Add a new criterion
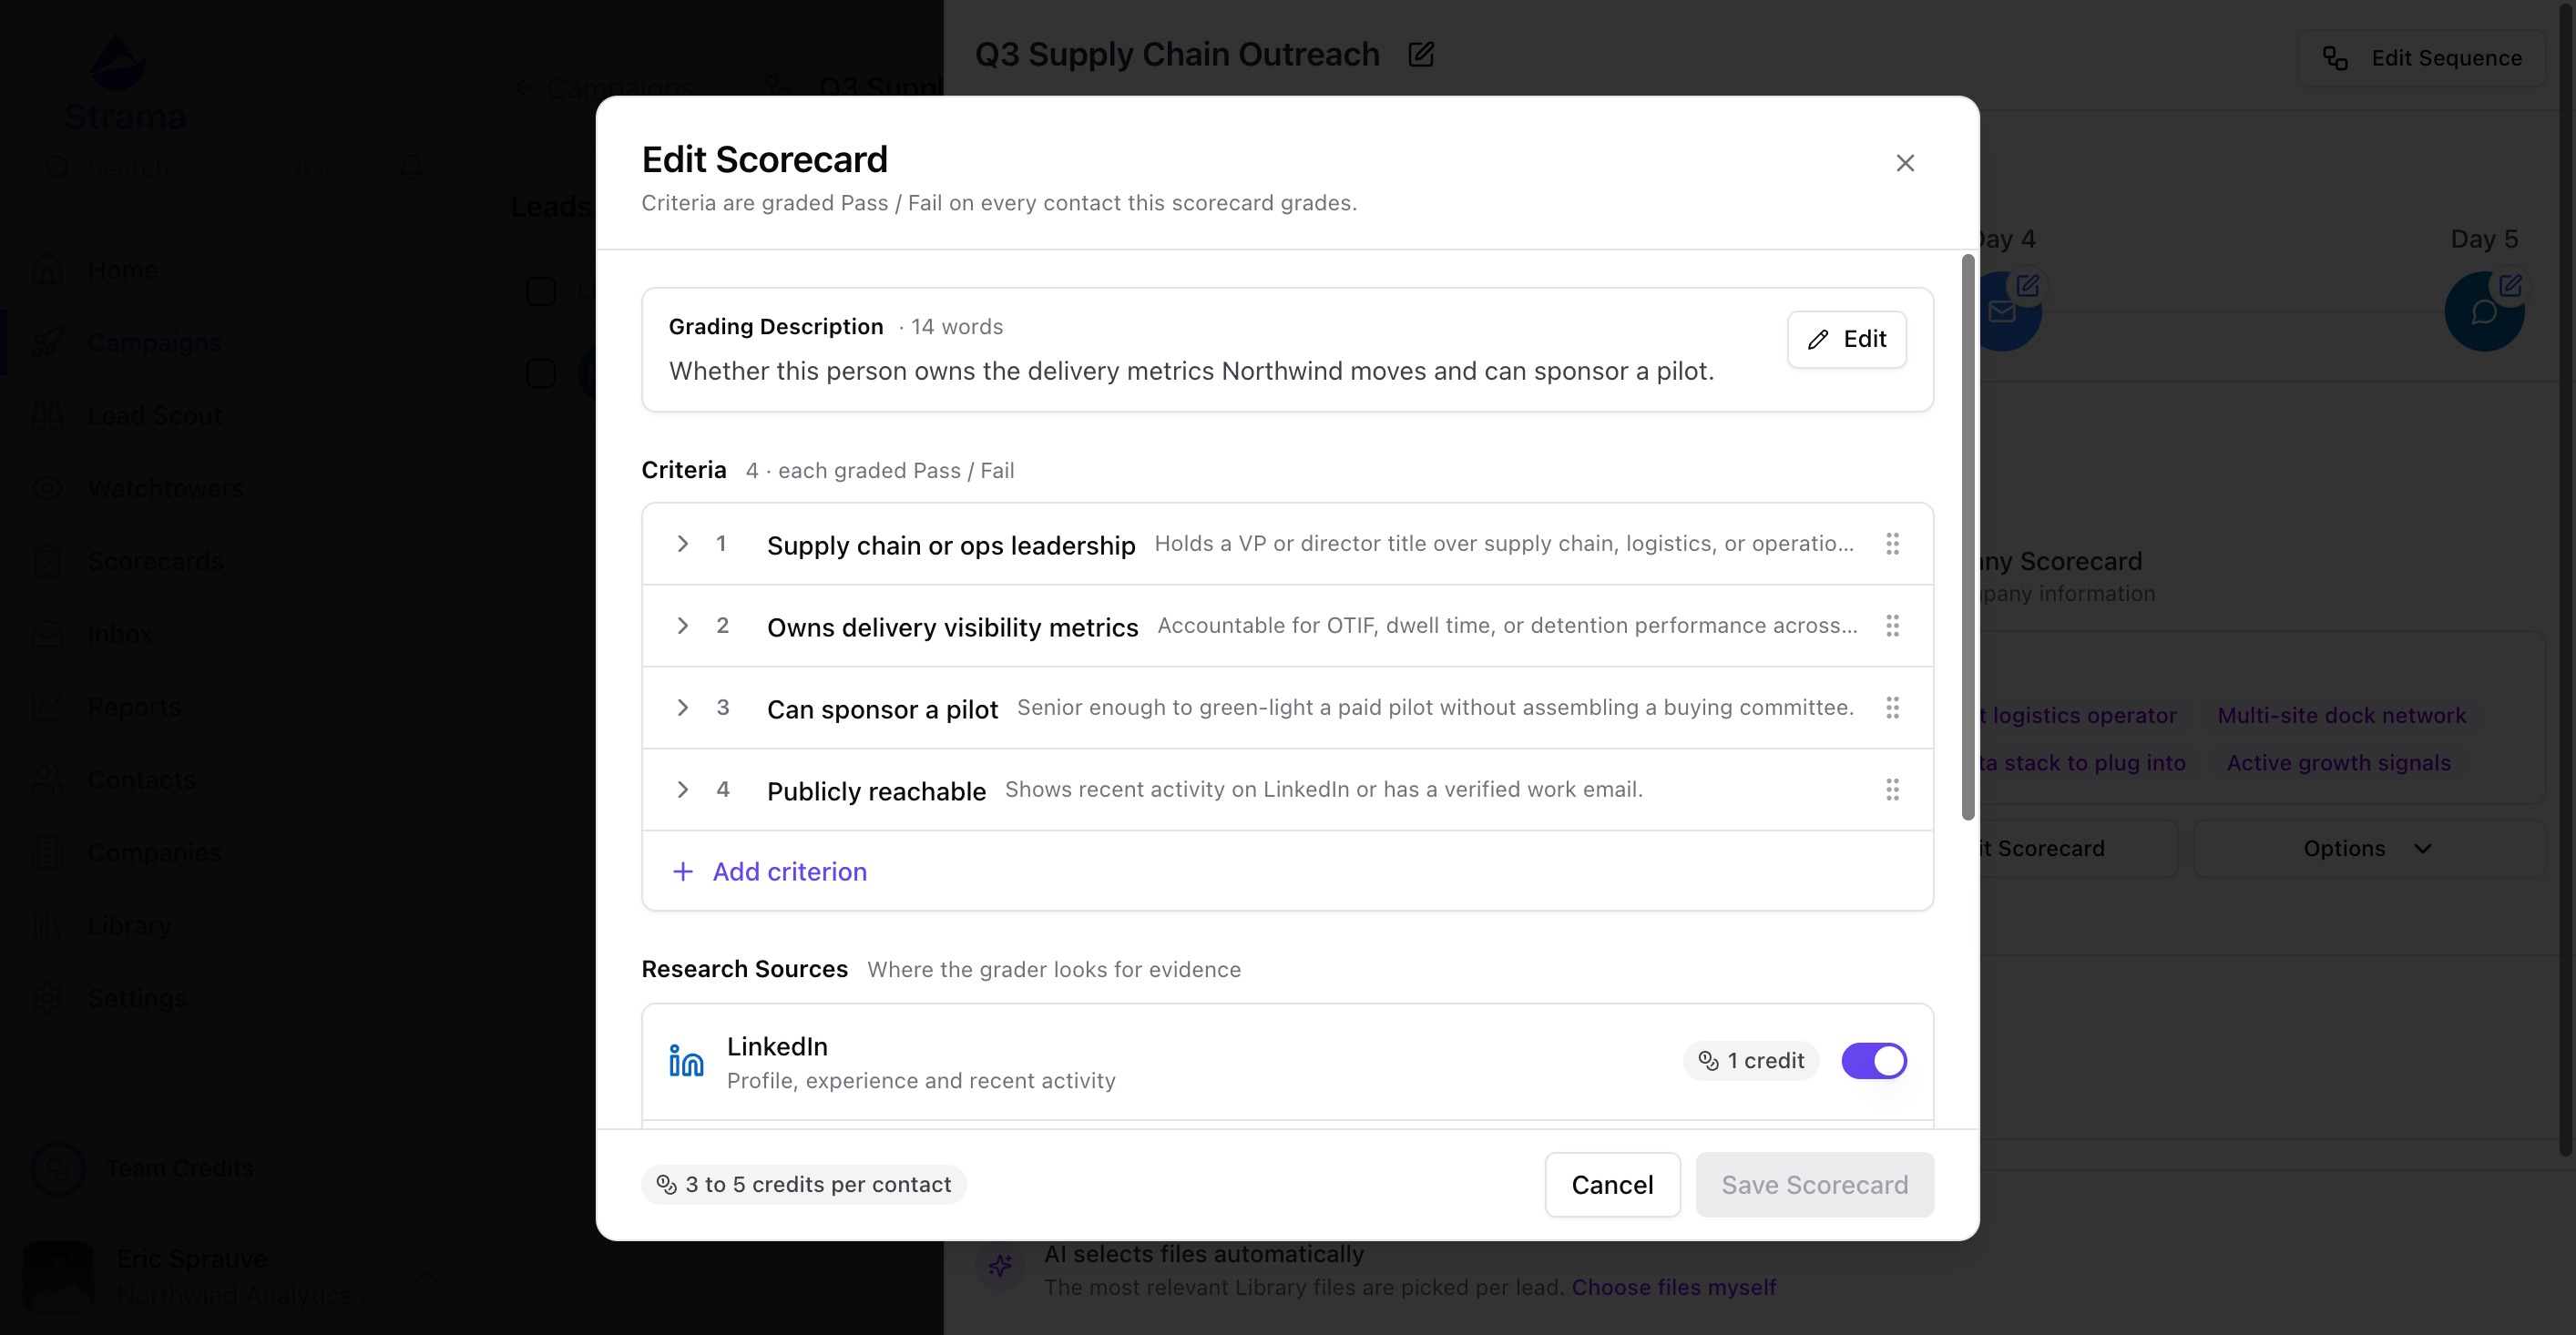Screen dimensions: 2576x1335 [x=770, y=871]
